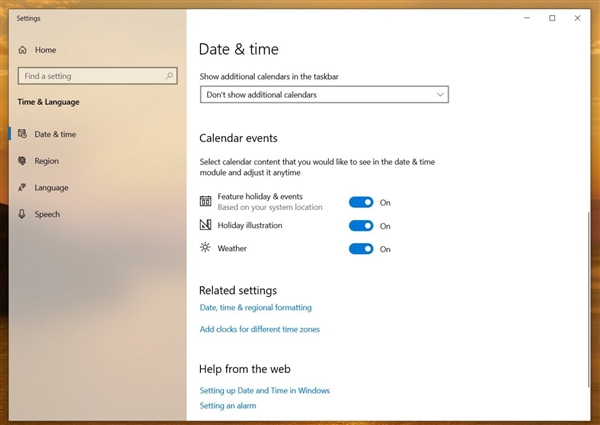Click the Help from the web heading
600x425 pixels.
pyautogui.click(x=245, y=369)
